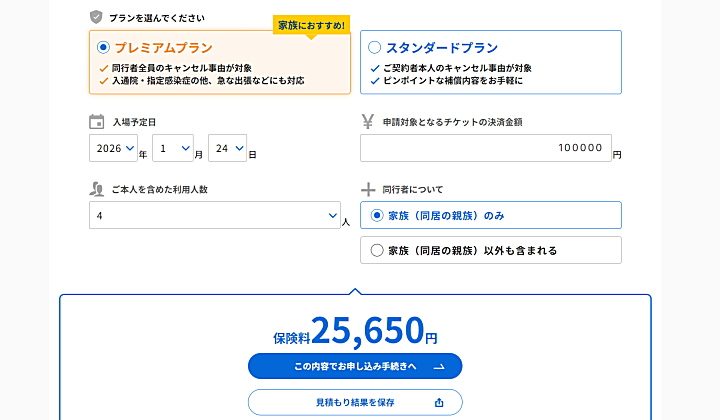The height and width of the screenshot is (420, 720).
Task: Click the calendar icon next to 入場予定日
Action: click(96, 122)
